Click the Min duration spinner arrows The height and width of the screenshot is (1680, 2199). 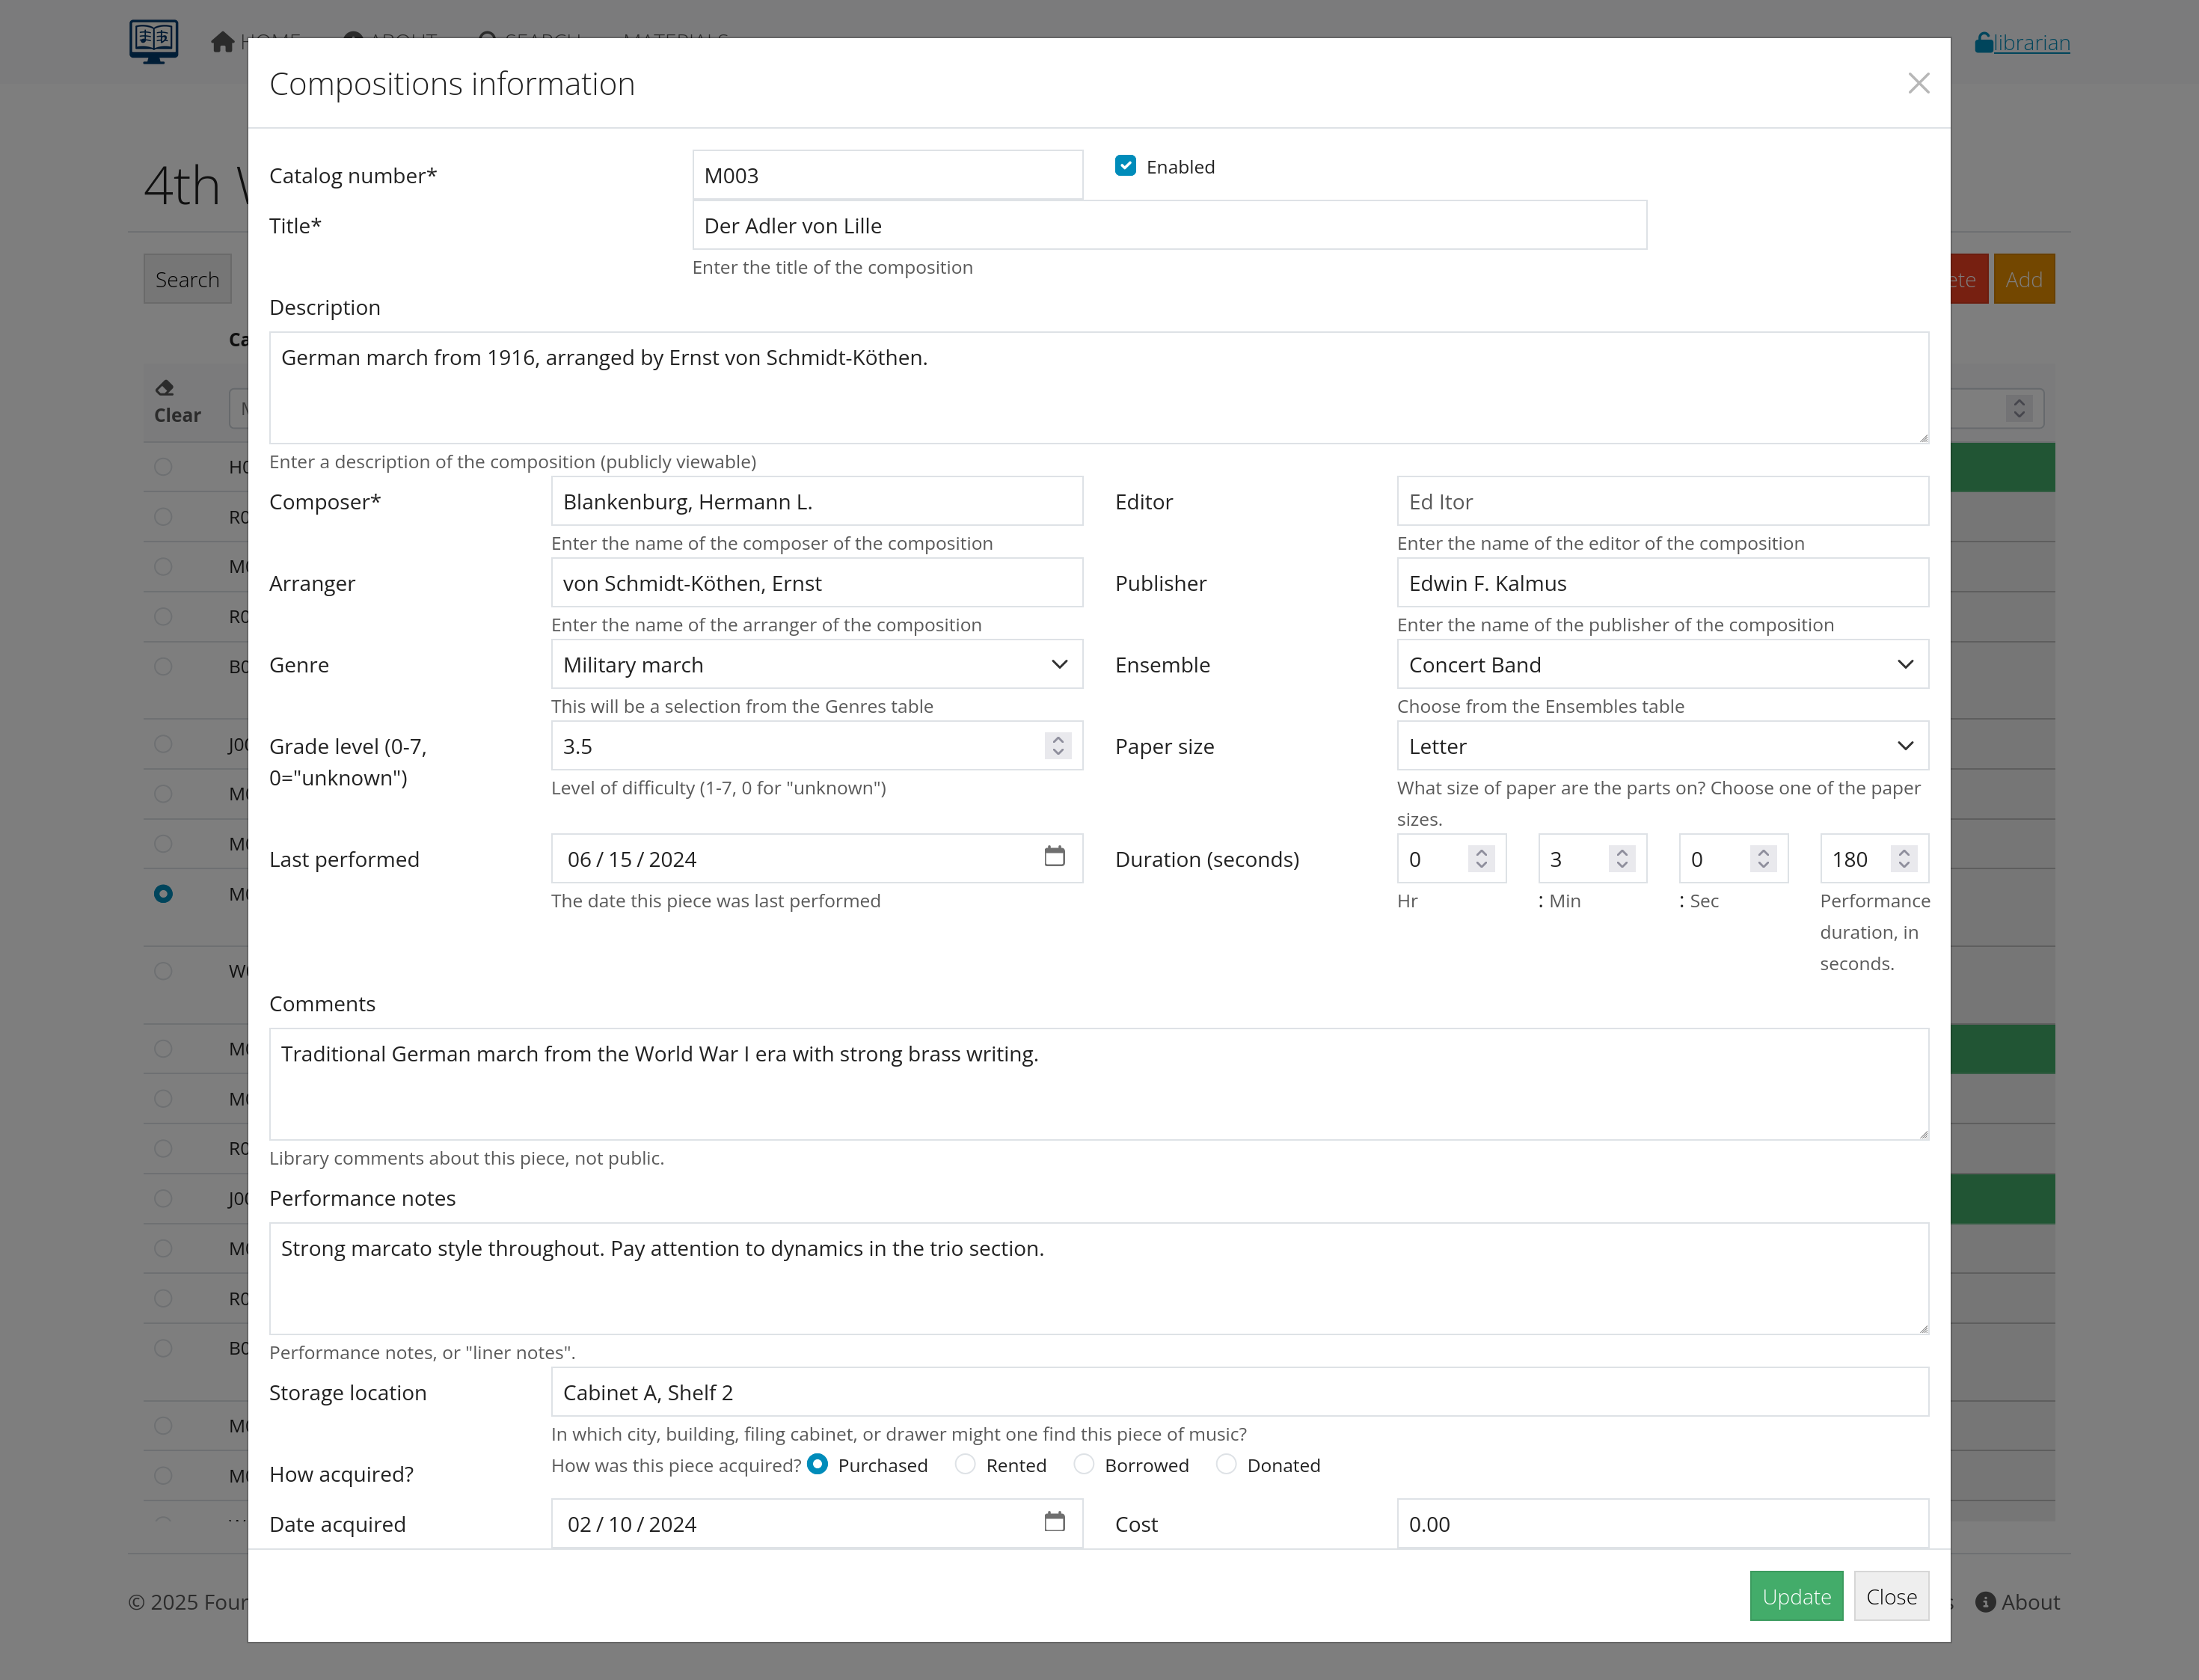(1622, 859)
